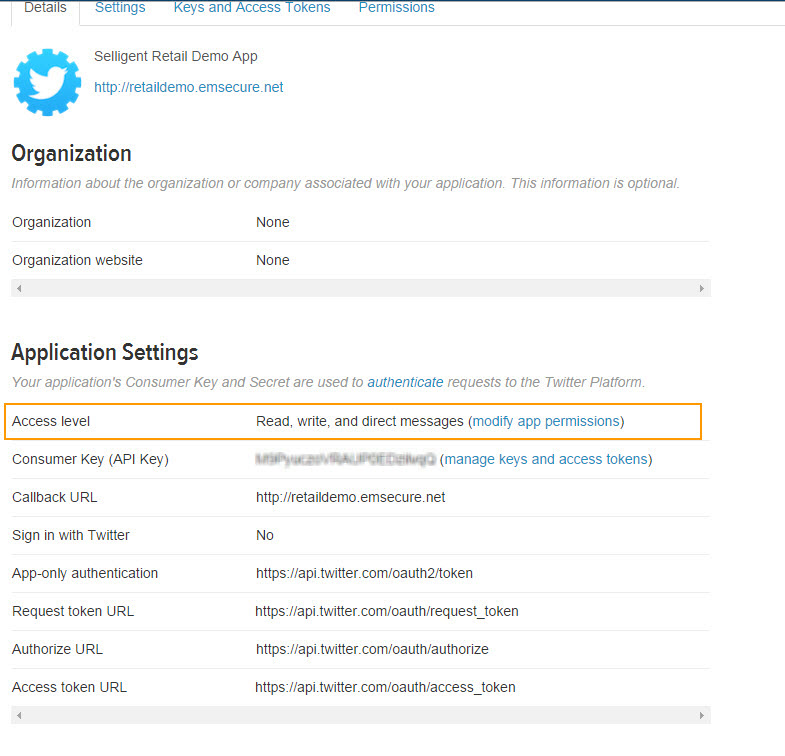Click the Twitter gear app icon
This screenshot has height=756, width=785.
(x=47, y=81)
